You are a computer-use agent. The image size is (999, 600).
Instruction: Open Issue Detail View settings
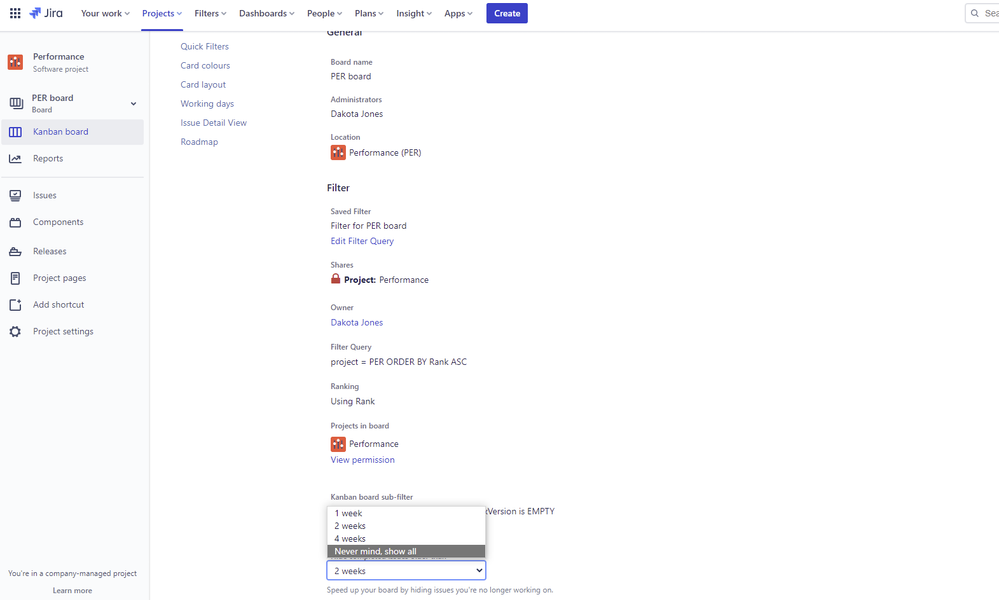point(213,123)
